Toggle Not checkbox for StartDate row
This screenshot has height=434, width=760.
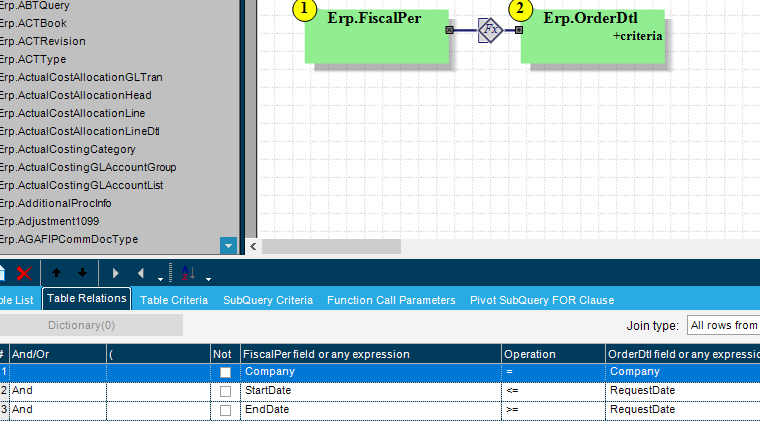pyautogui.click(x=225, y=391)
